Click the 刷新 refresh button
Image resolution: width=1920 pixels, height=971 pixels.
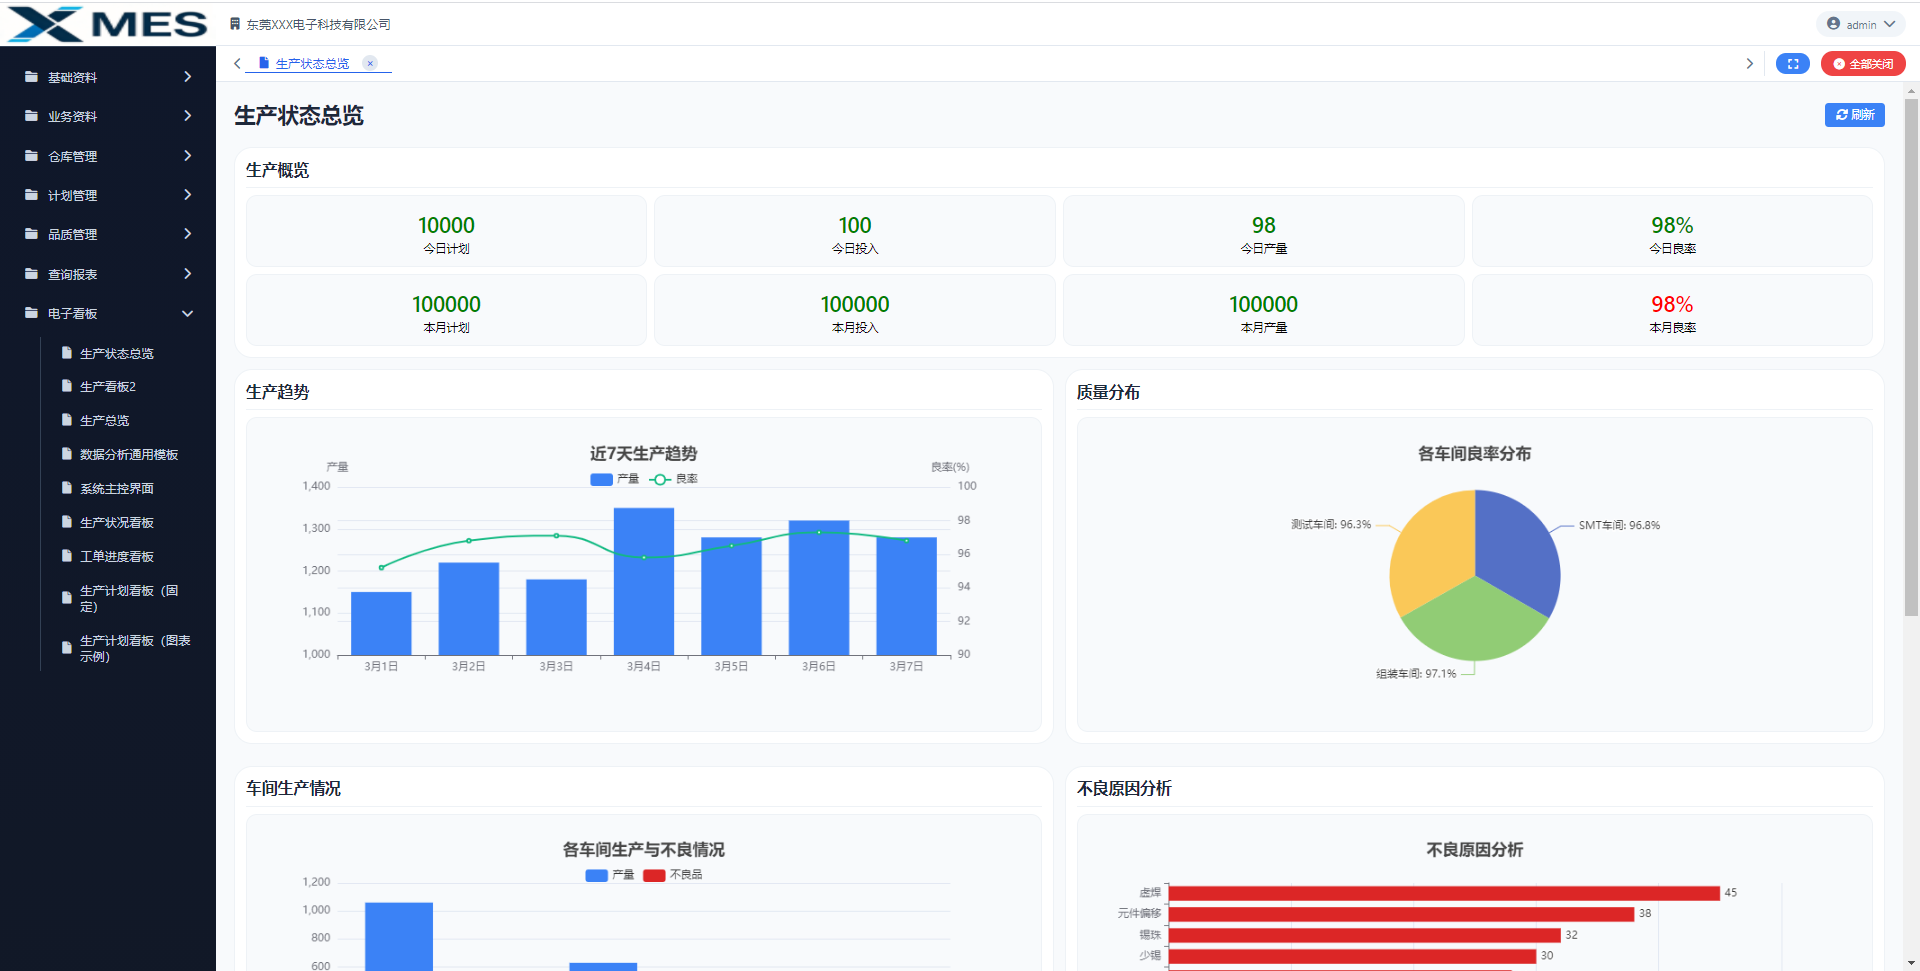coord(1855,115)
